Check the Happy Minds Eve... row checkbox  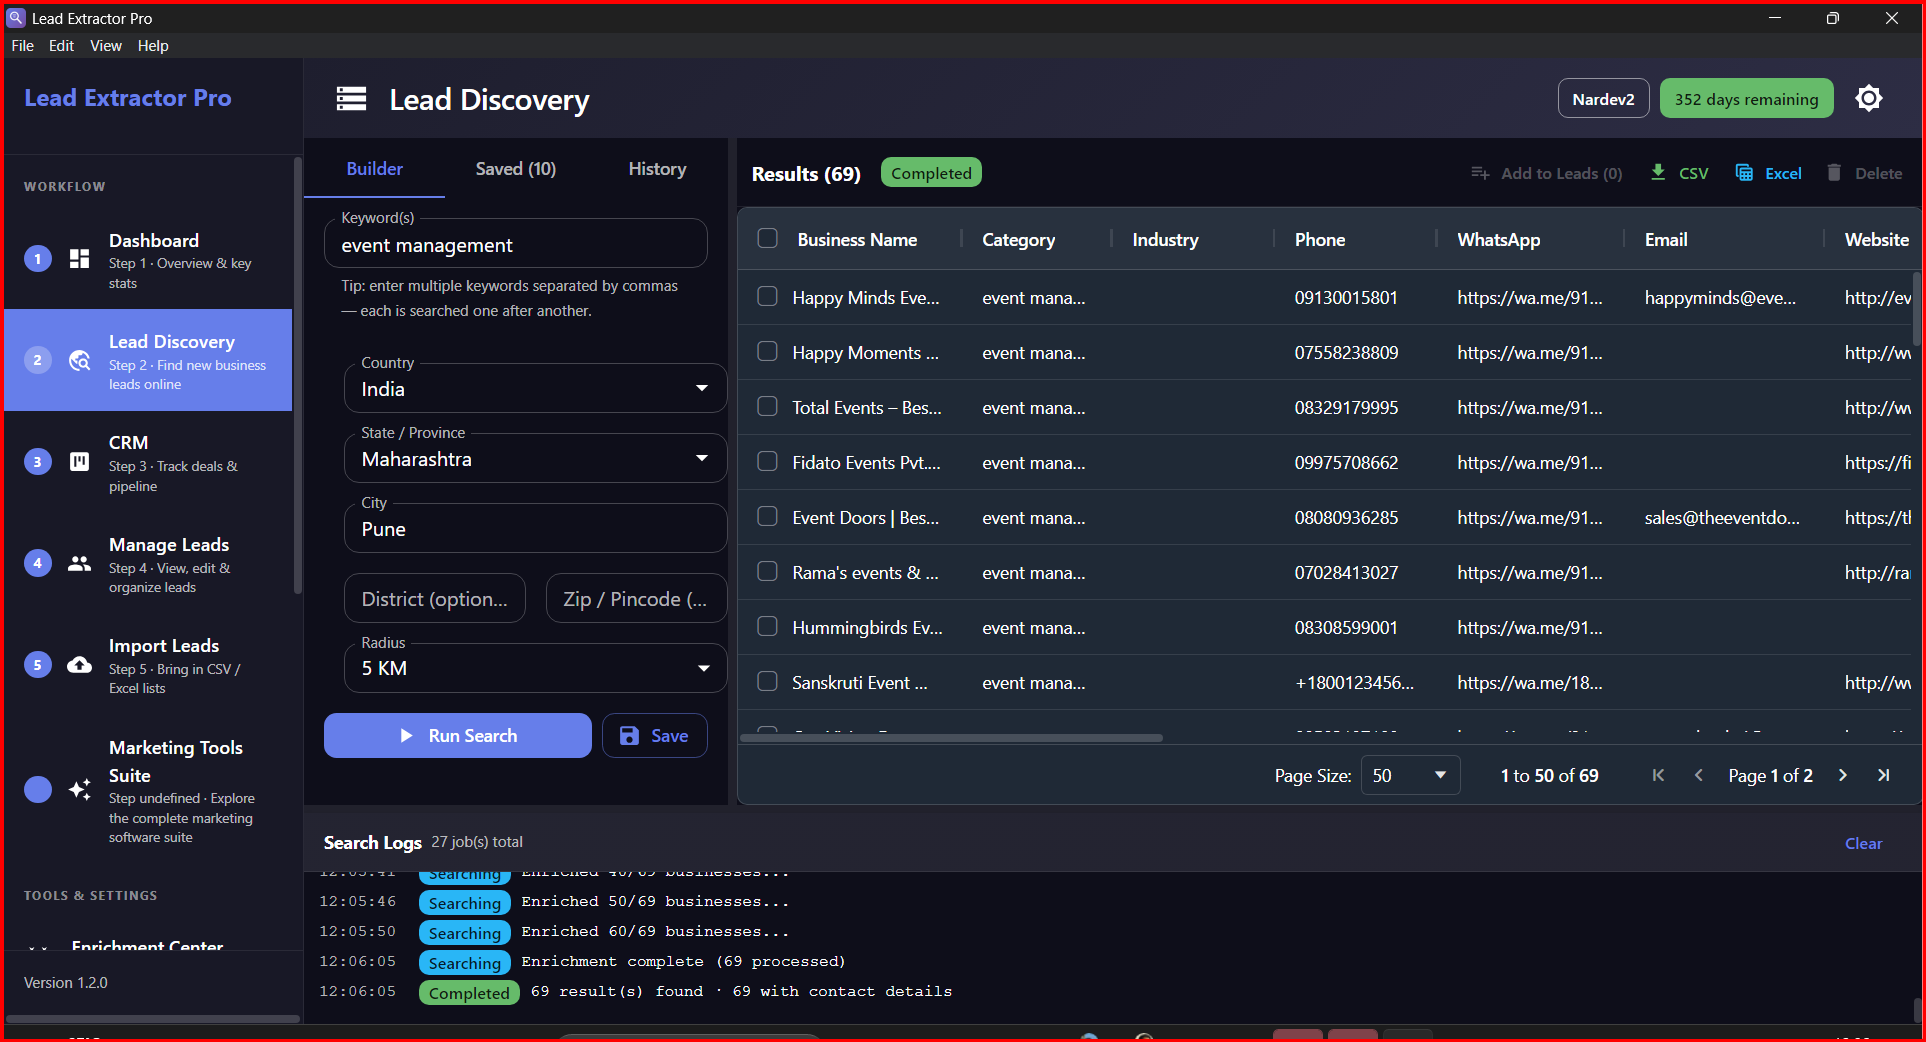tap(767, 296)
